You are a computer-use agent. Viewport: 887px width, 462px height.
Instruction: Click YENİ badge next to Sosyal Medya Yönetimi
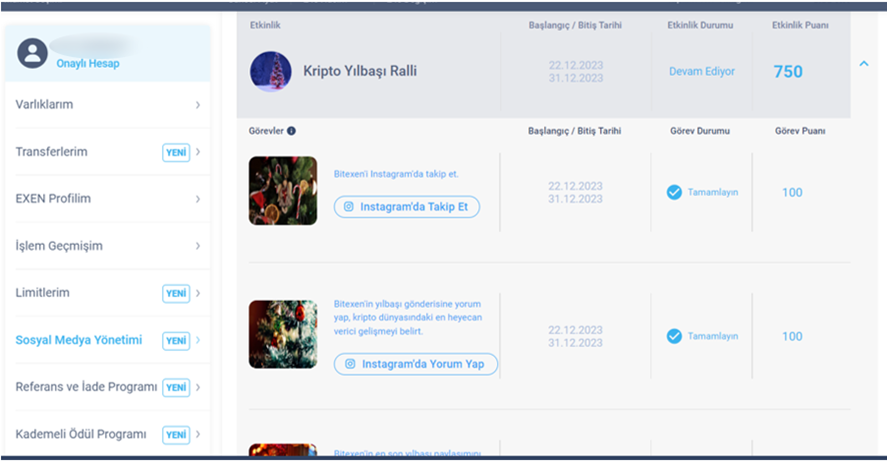(176, 340)
